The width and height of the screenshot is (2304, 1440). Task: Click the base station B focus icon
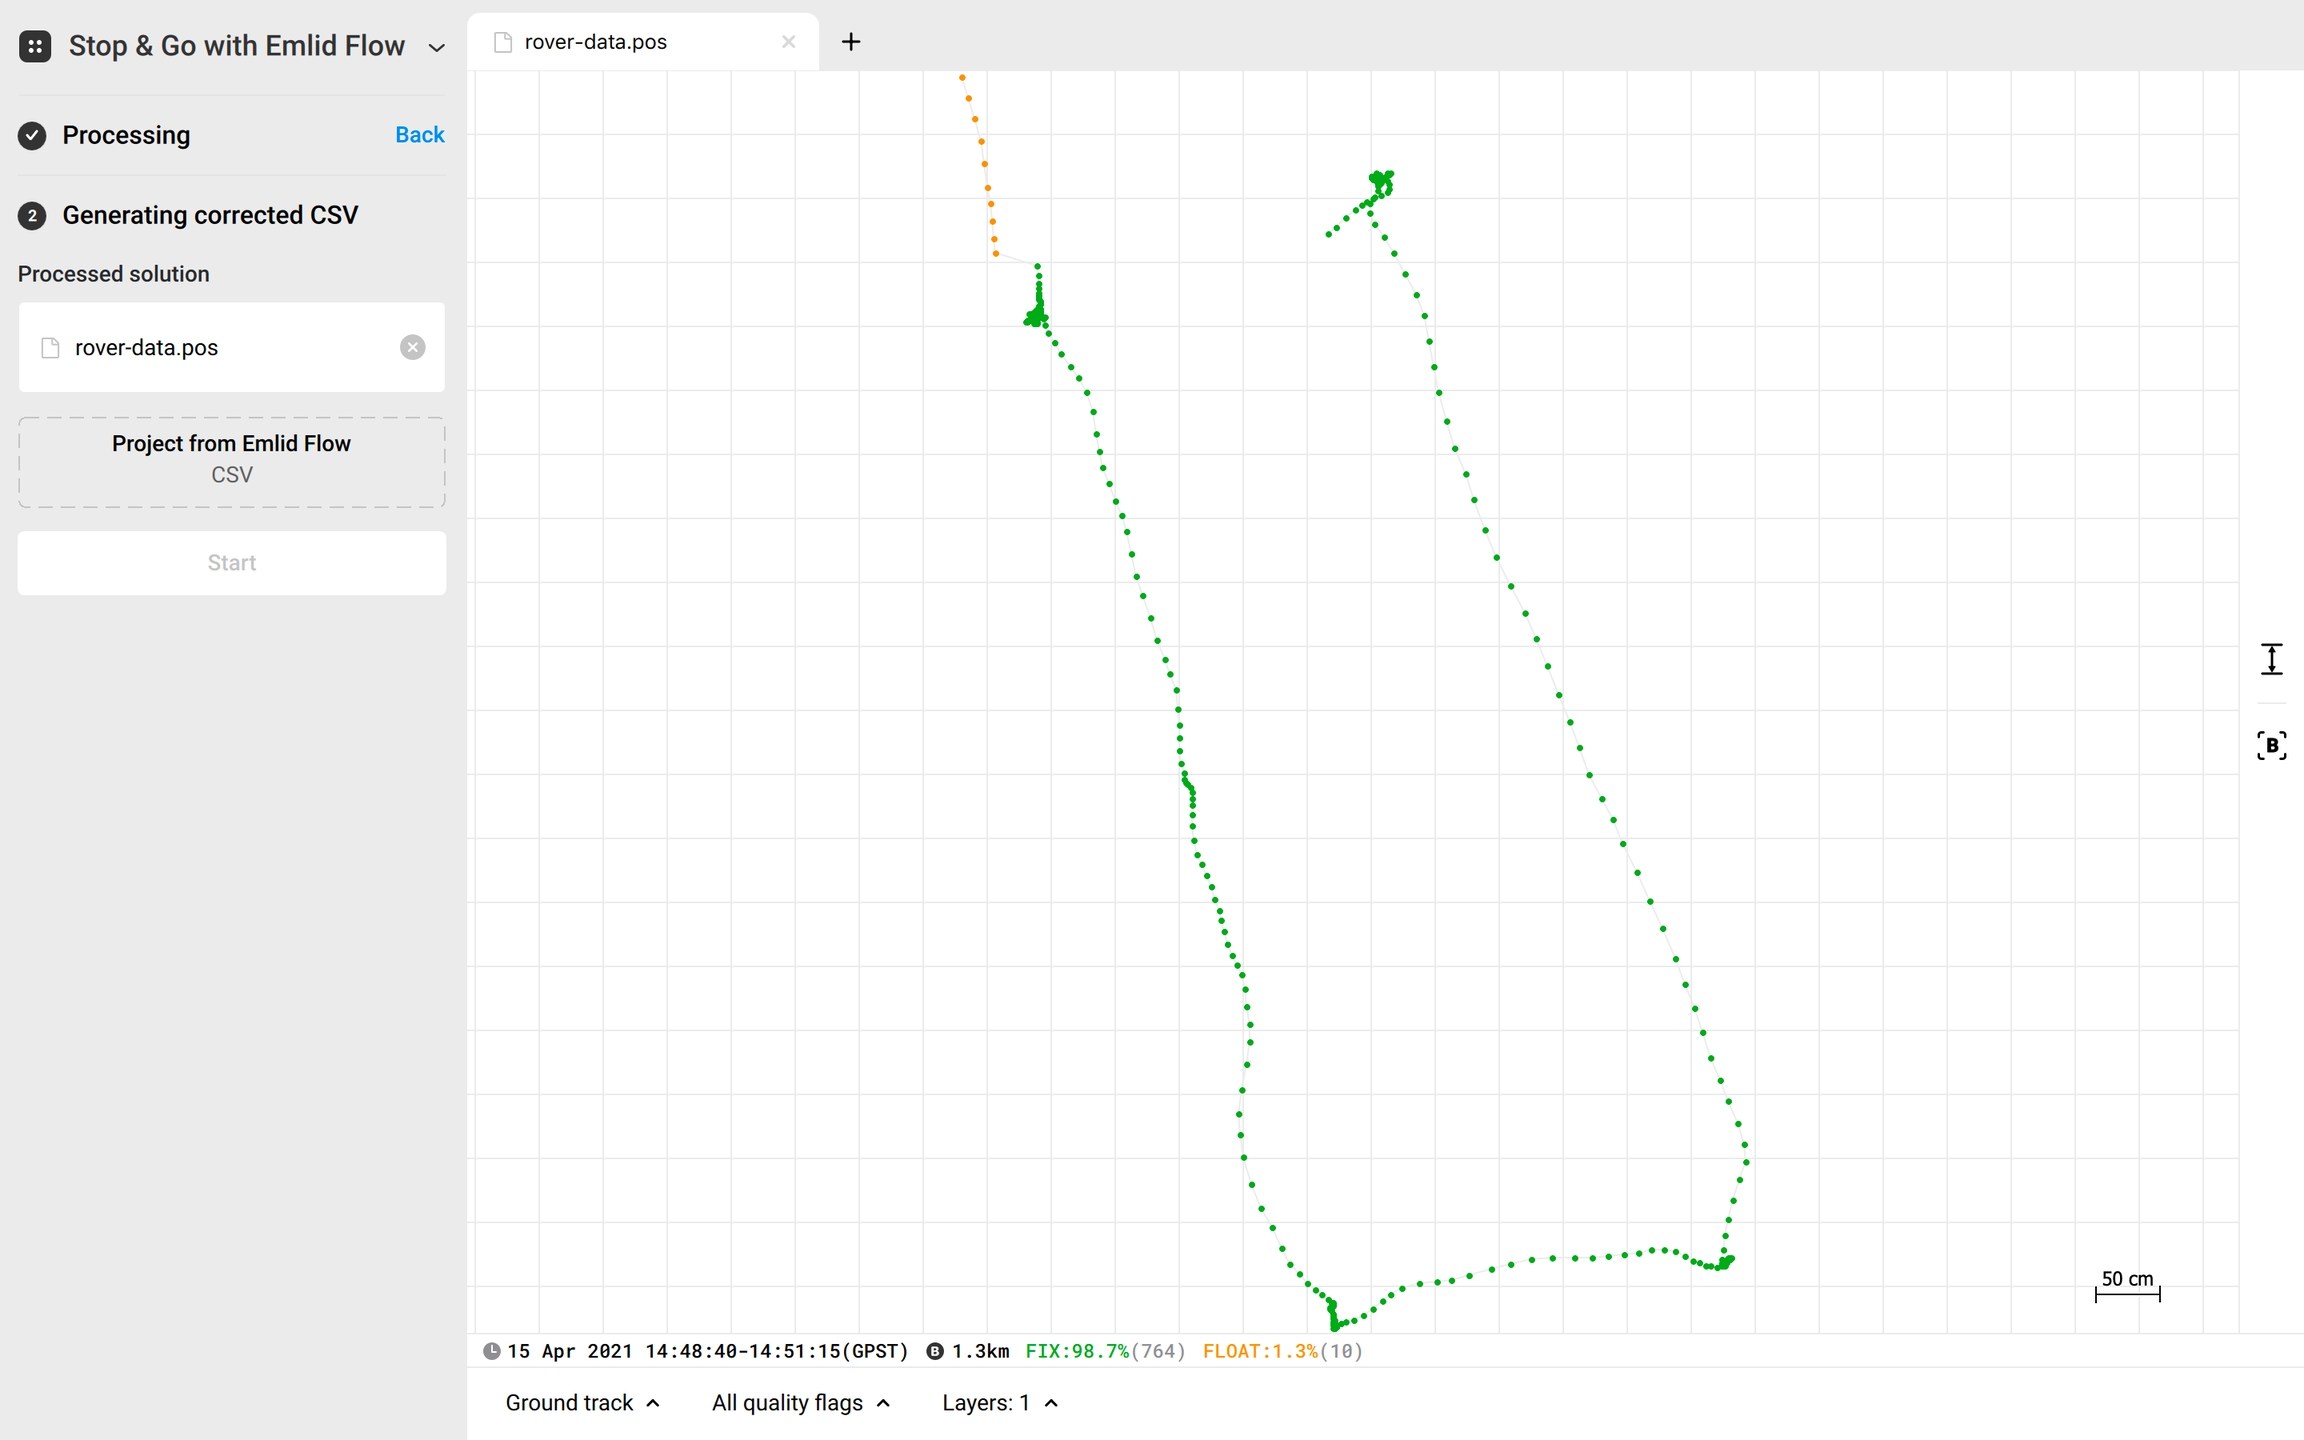coord(2271,745)
